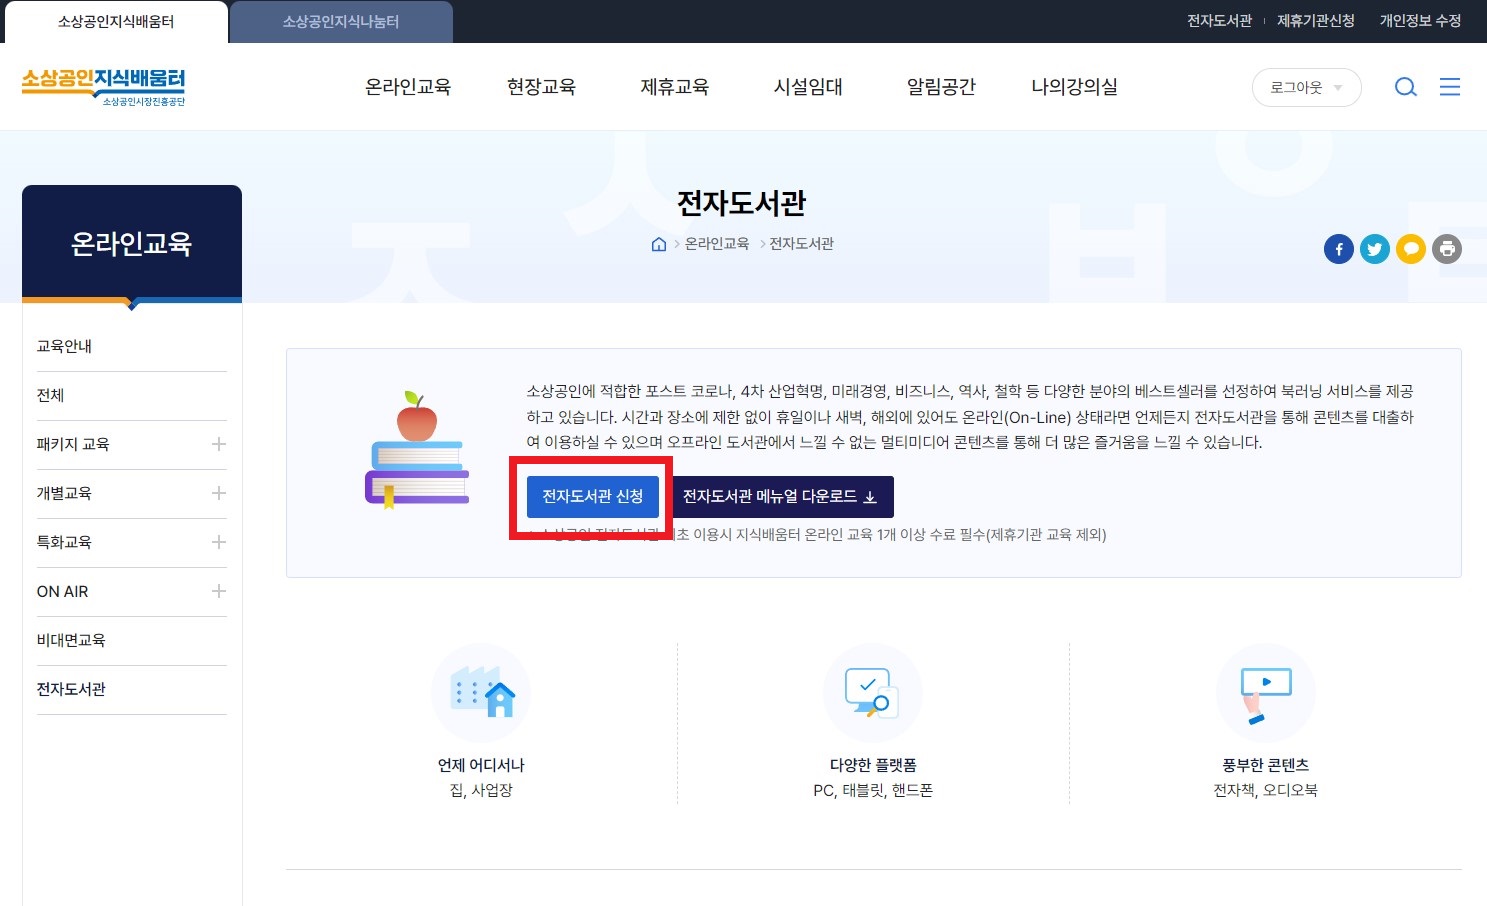Select 전자도서관 sidebar item
1487x906 pixels.
coord(71,689)
